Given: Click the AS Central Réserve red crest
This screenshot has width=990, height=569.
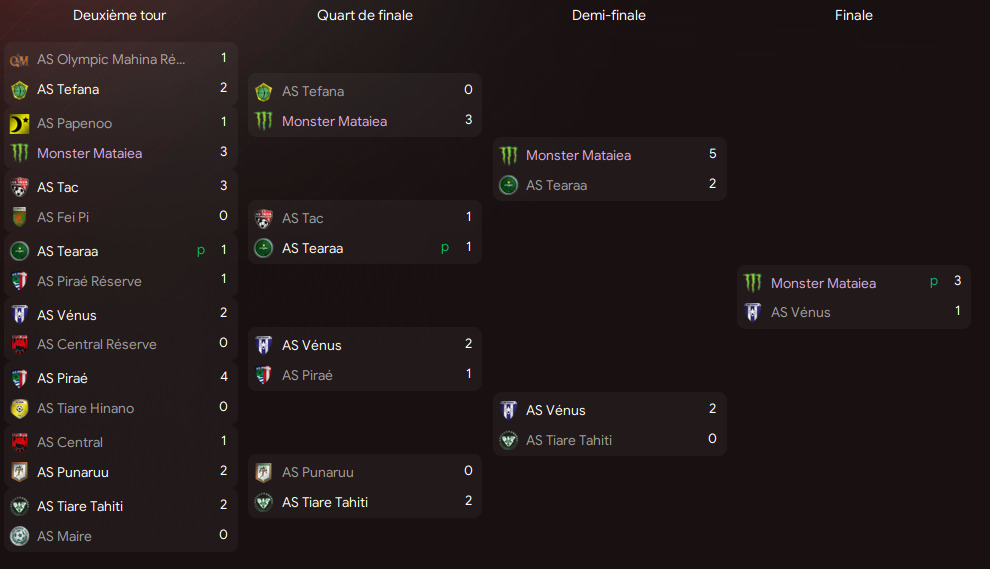Looking at the screenshot, I should point(20,344).
